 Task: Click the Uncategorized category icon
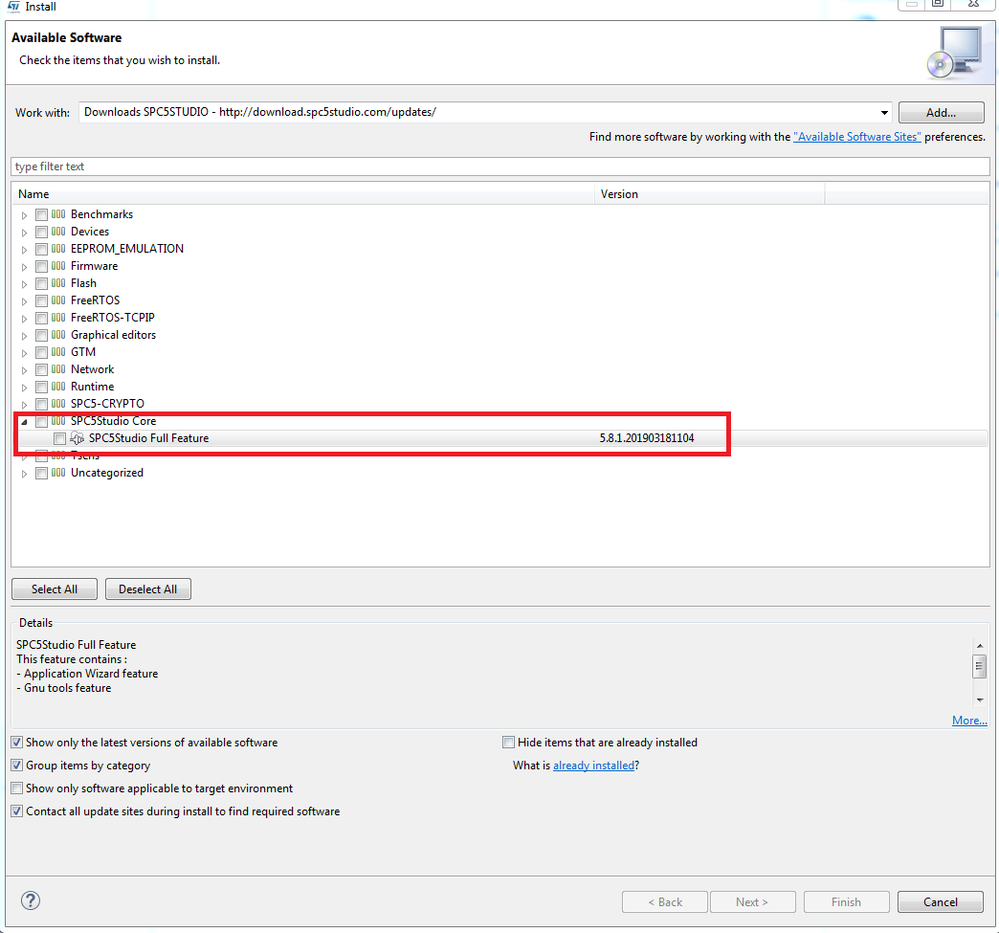point(58,473)
